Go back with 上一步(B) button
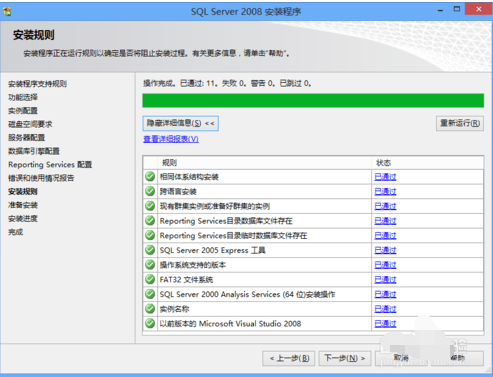The height and width of the screenshot is (377, 493). pos(289,358)
